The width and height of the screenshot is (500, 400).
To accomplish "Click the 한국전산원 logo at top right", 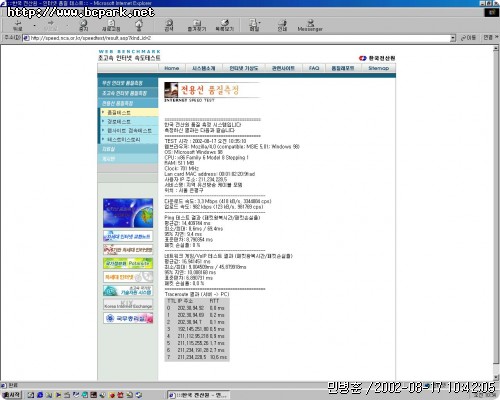I will [x=377, y=58].
